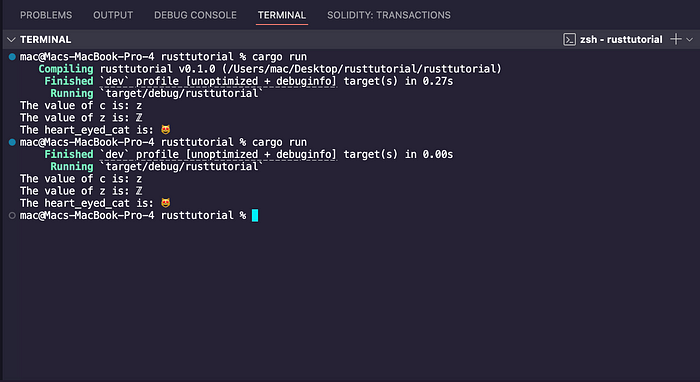Open the SOLIDITY: TRANSACTIONS tab
The height and width of the screenshot is (382, 700).
[389, 15]
